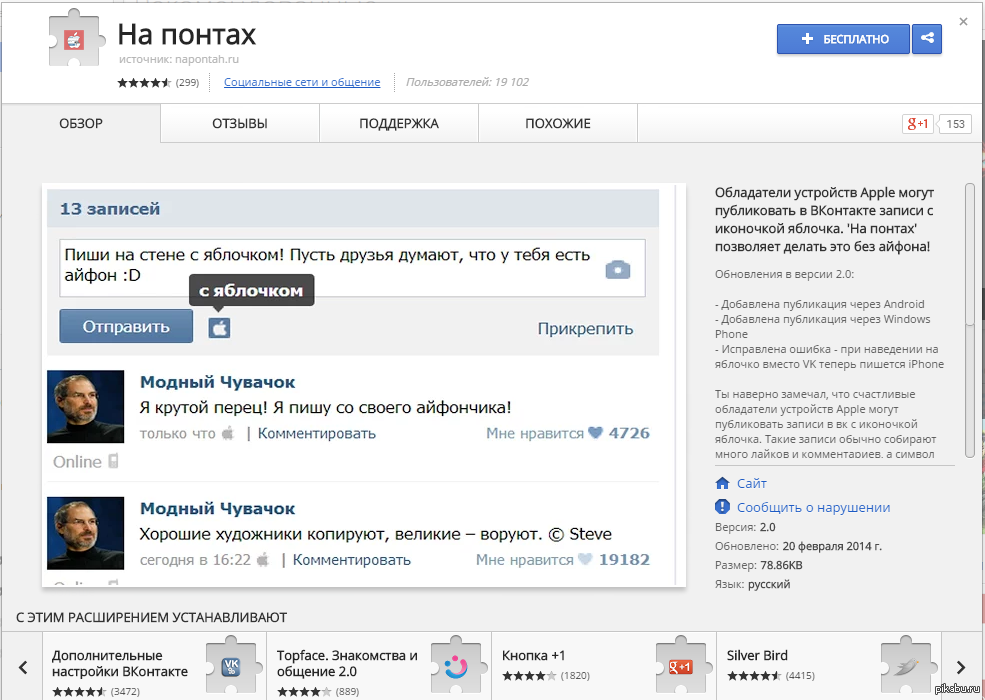Screen dimensions: 985x700
Task: Click the Topface. Знакомства и общение 2.0 title
Action: [x=347, y=664]
